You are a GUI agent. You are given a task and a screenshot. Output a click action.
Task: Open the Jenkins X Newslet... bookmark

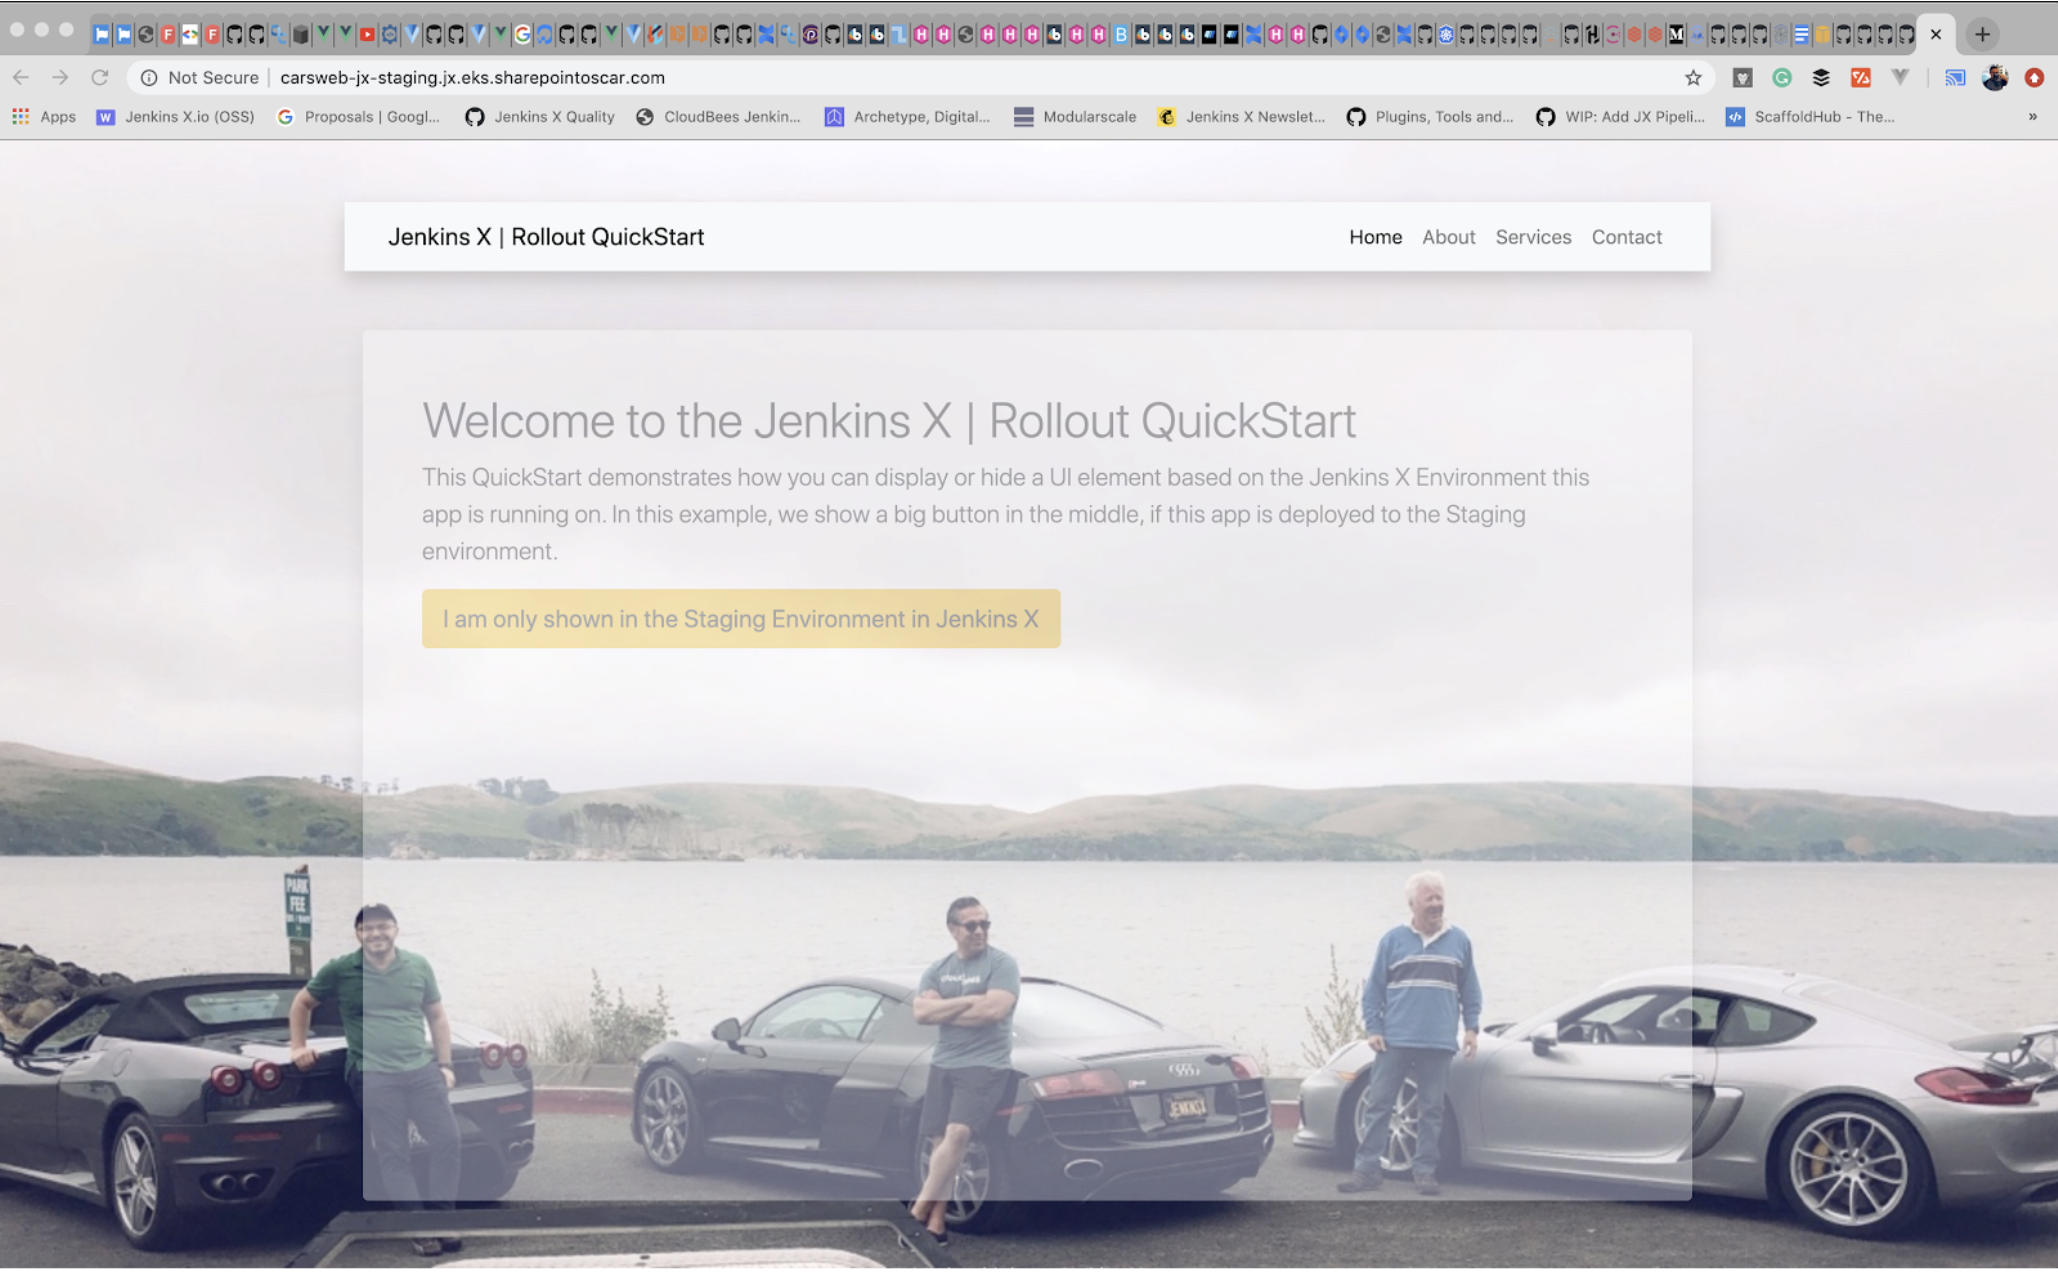[x=1241, y=116]
